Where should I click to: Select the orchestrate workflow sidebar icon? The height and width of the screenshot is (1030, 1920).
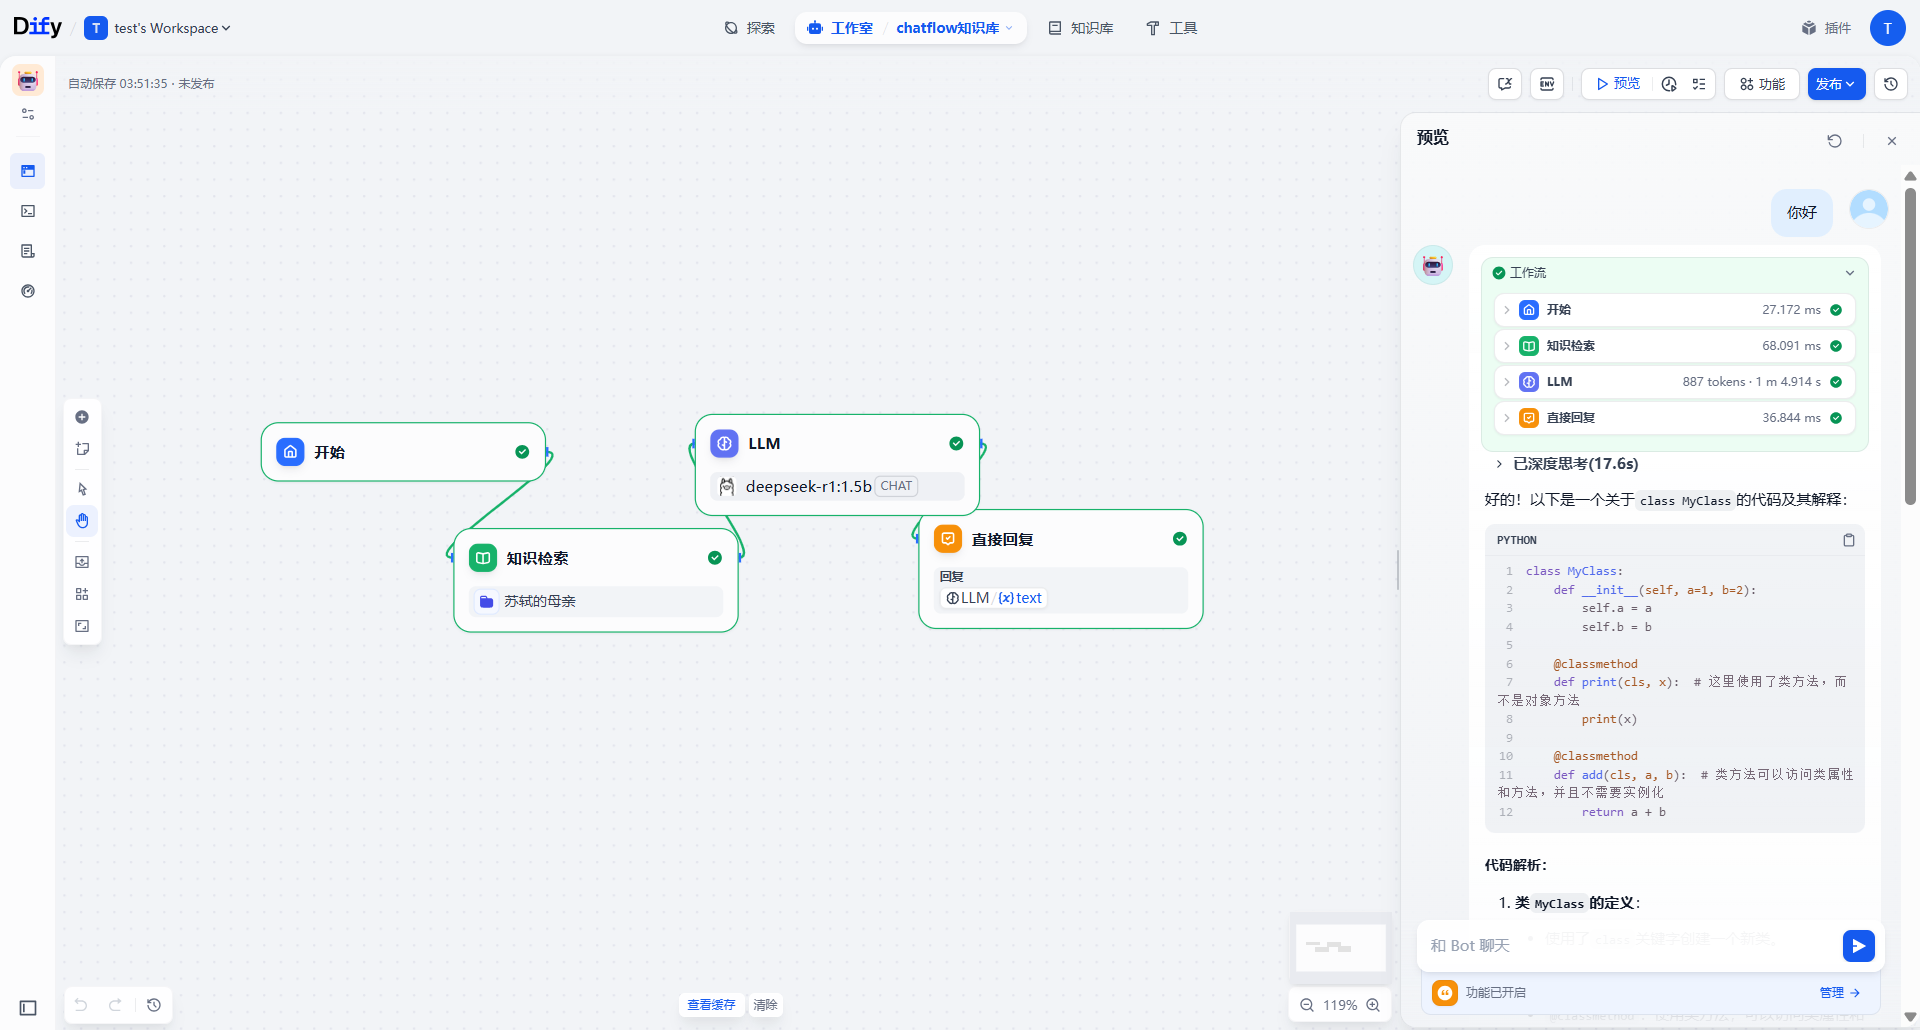coord(28,171)
